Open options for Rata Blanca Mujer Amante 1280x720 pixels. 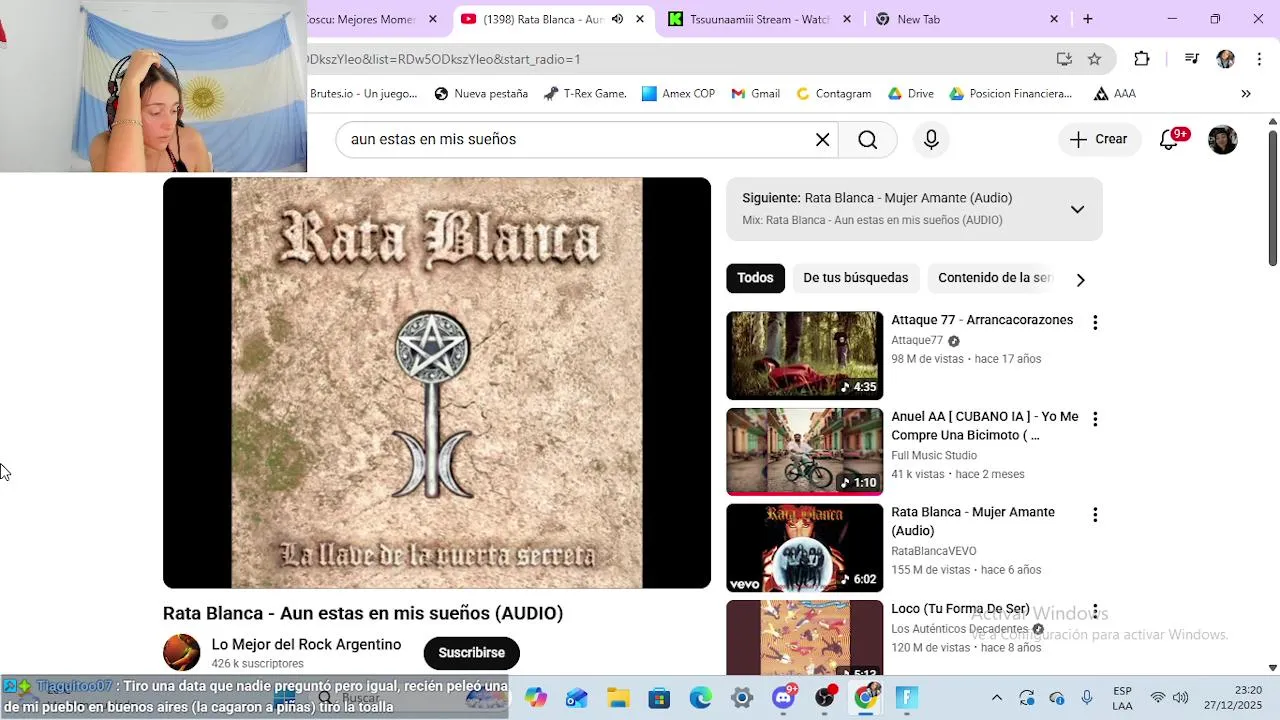[x=1095, y=515]
